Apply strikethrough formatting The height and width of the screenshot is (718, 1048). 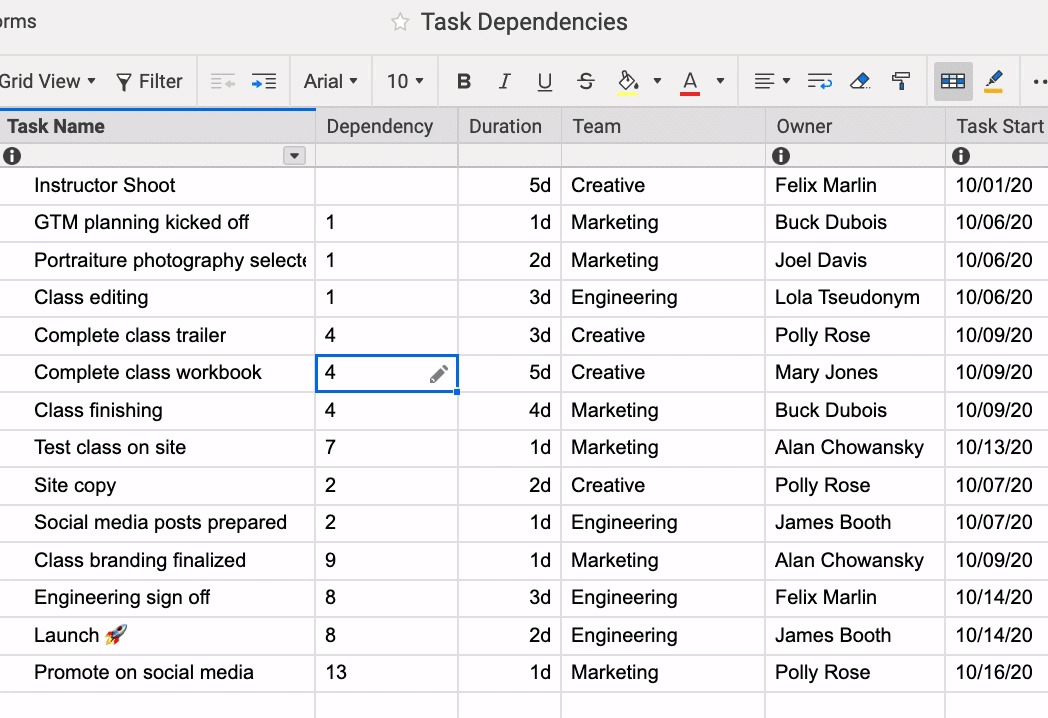[x=586, y=82]
